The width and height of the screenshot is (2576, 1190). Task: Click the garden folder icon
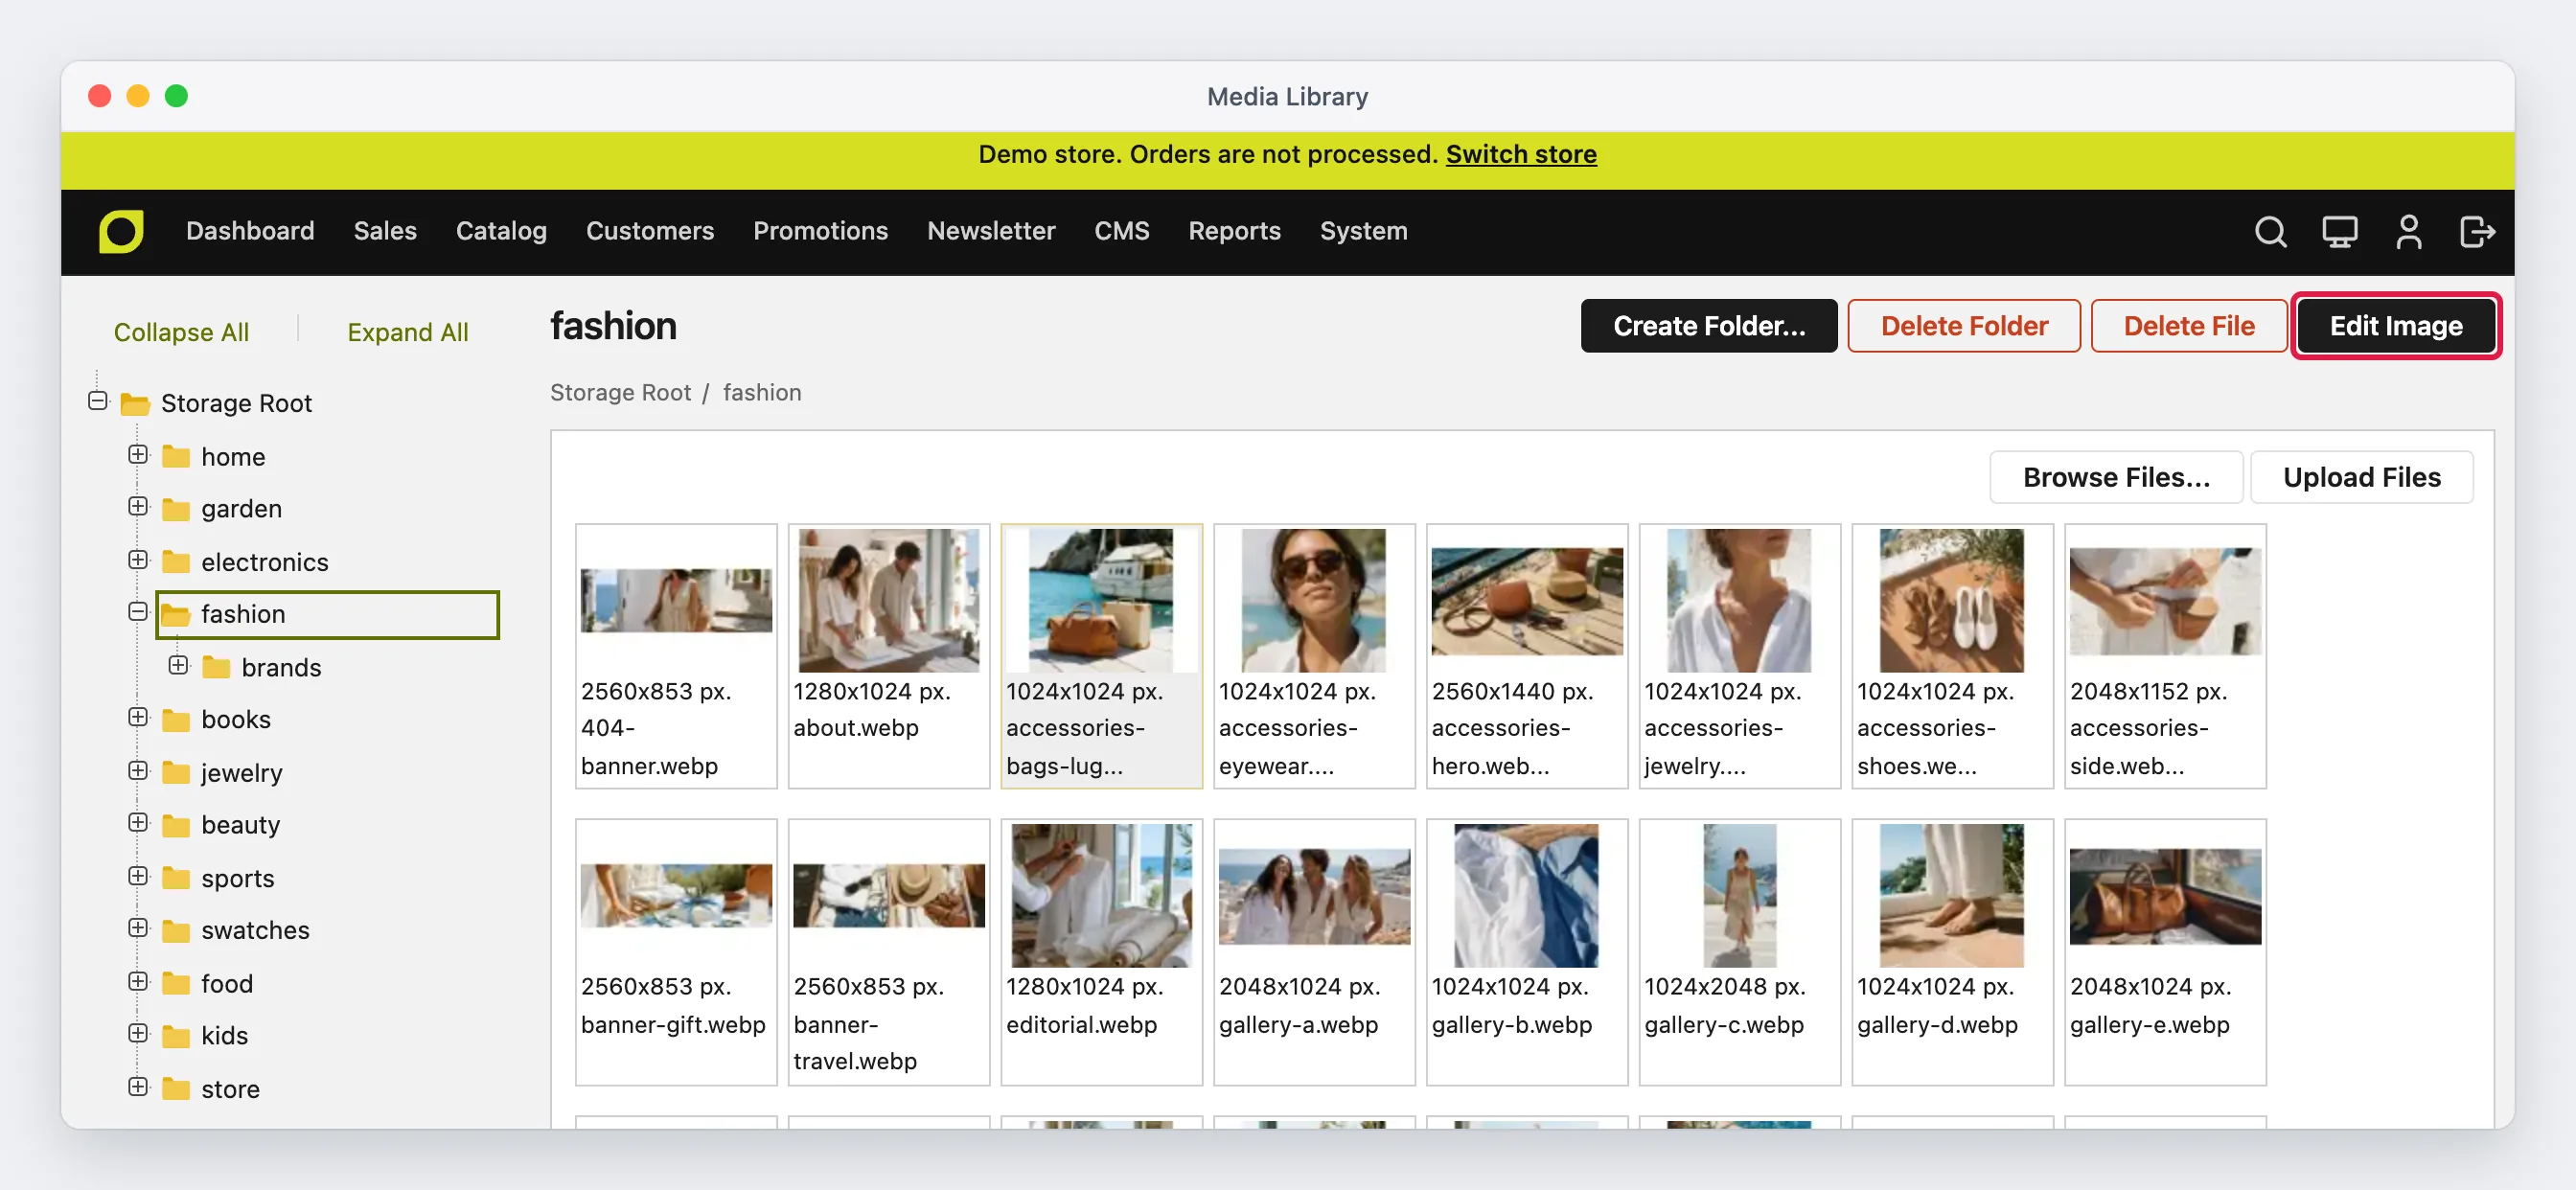[x=176, y=509]
